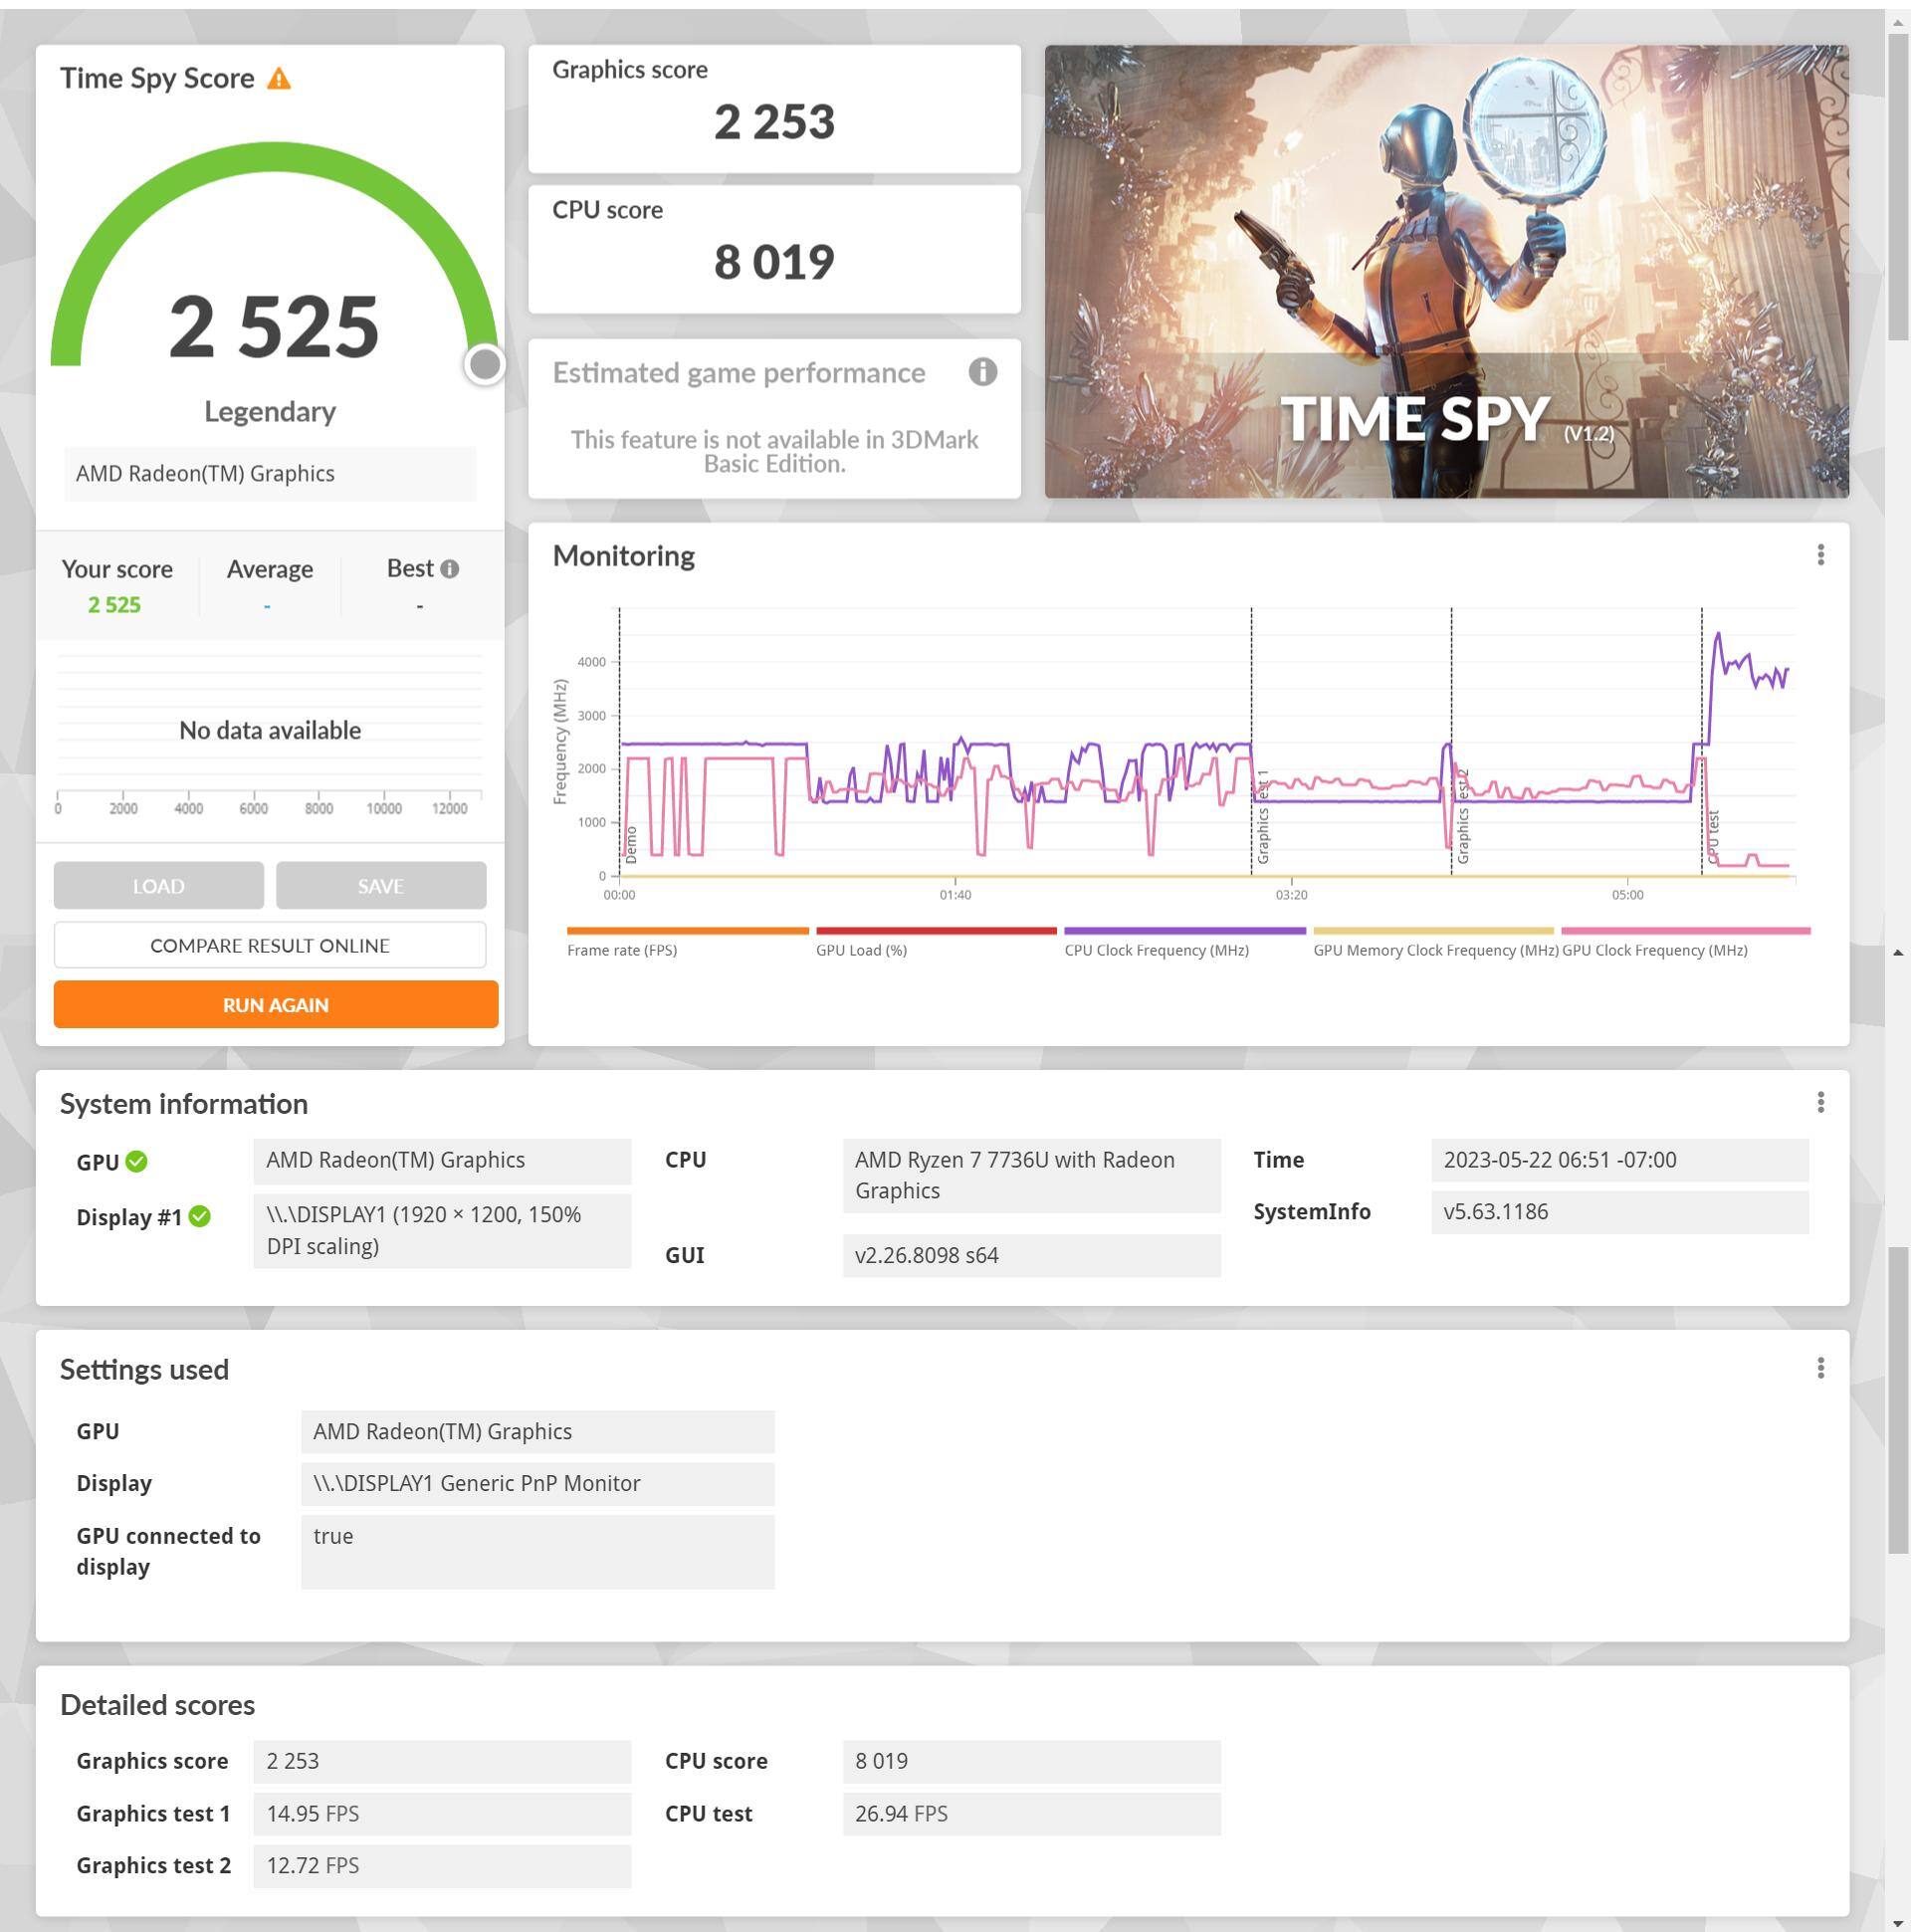Click the LOAD button
The width and height of the screenshot is (1911, 1932).
pyautogui.click(x=159, y=886)
